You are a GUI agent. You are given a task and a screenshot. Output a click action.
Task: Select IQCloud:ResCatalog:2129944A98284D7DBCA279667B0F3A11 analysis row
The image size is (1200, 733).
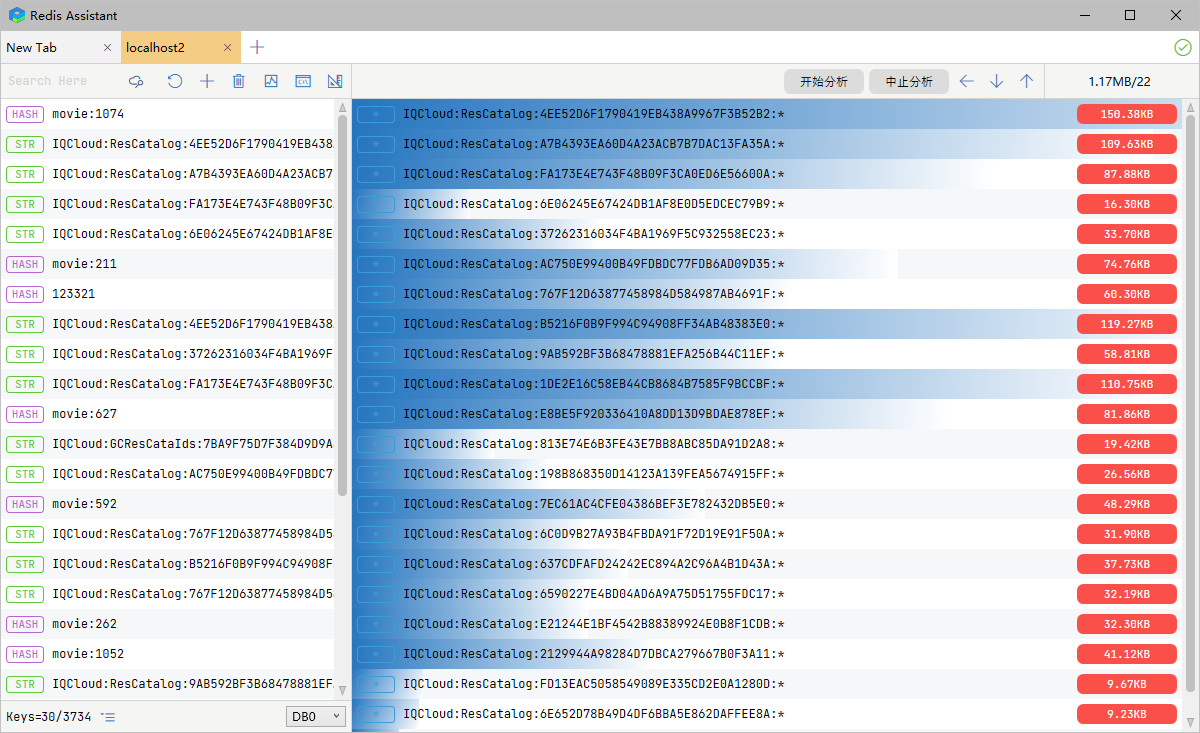768,654
